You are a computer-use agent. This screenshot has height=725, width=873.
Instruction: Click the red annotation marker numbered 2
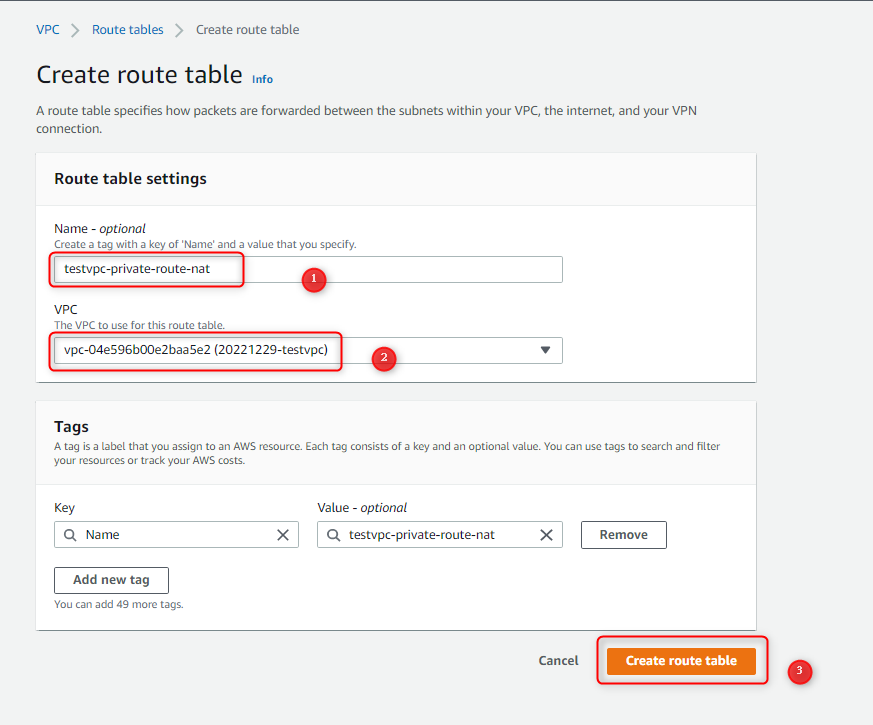(x=384, y=358)
